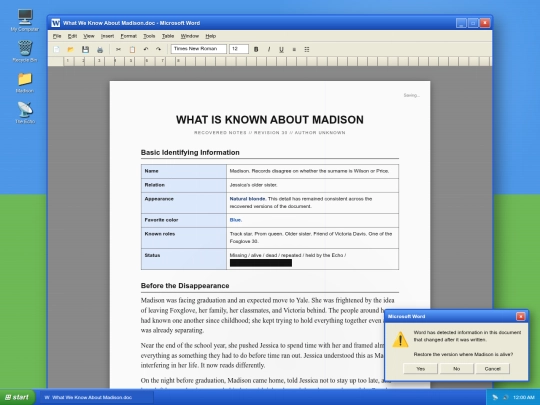Click the 'WHAT IS KNOWN ABOUT MADISON' title

pyautogui.click(x=270, y=120)
